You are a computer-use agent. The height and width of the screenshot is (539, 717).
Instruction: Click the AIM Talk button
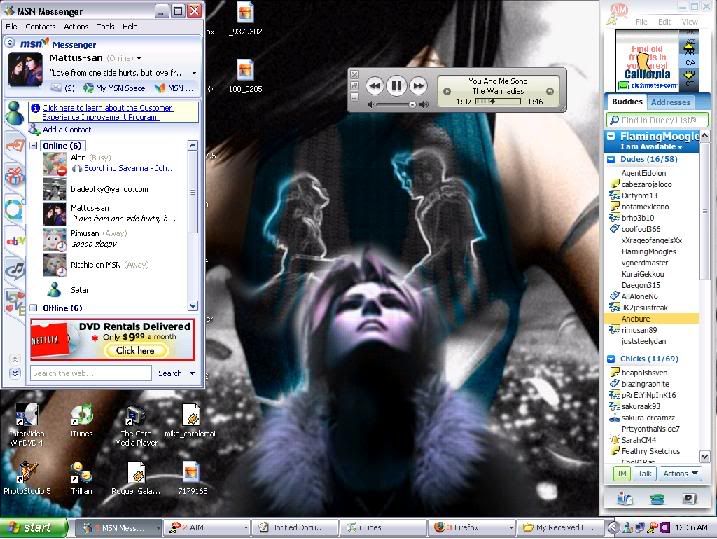pyautogui.click(x=645, y=474)
